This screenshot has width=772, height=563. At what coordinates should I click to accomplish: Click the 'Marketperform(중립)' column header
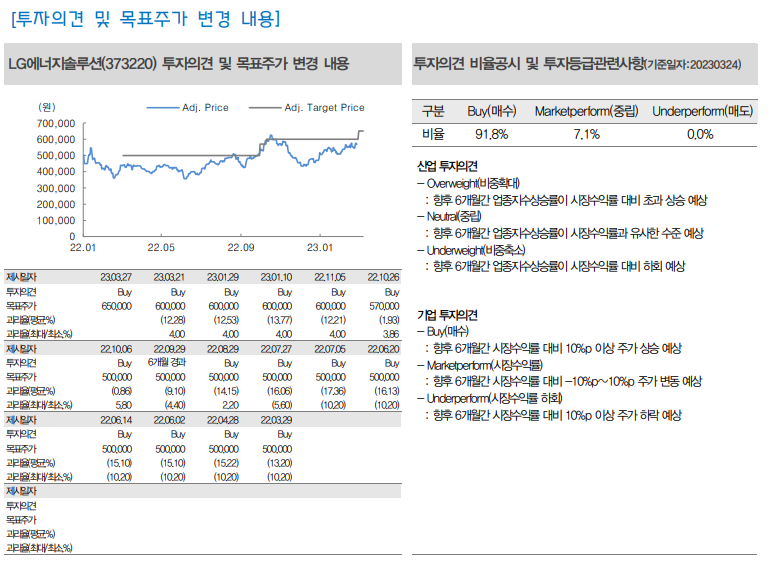[586, 112]
